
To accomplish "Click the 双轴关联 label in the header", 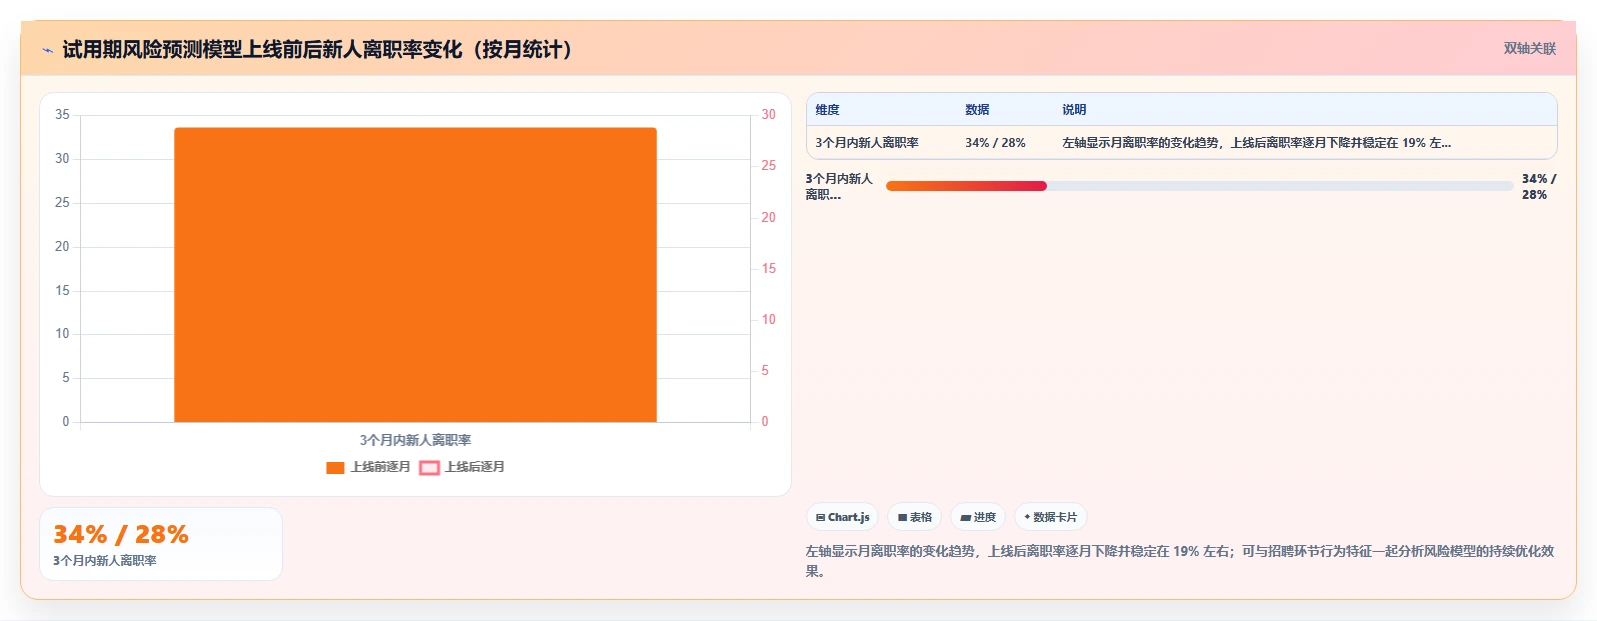I will point(1529,49).
